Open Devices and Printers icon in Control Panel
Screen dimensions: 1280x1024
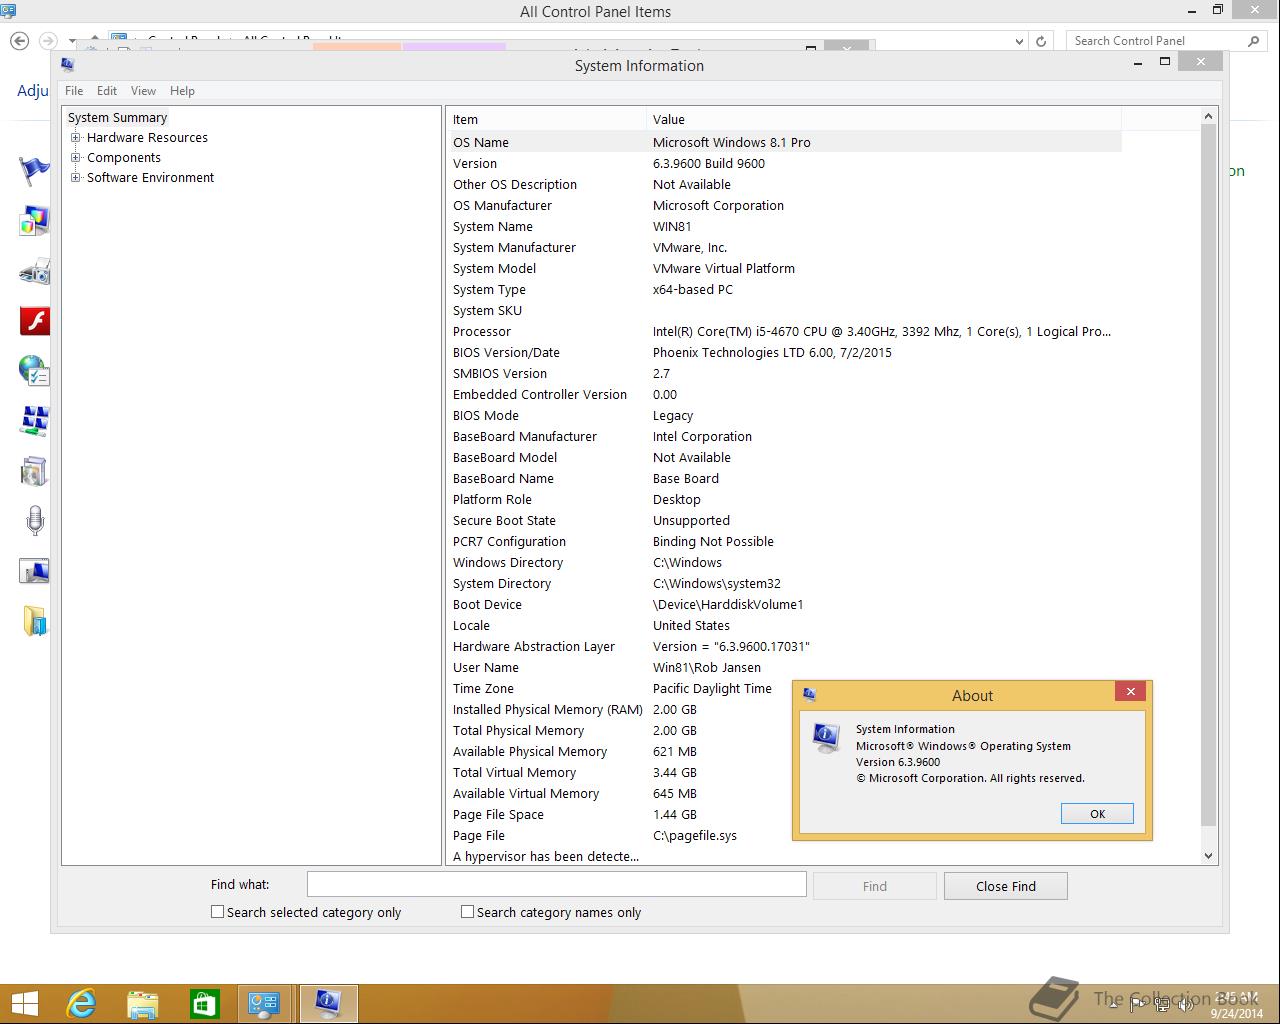tap(34, 271)
